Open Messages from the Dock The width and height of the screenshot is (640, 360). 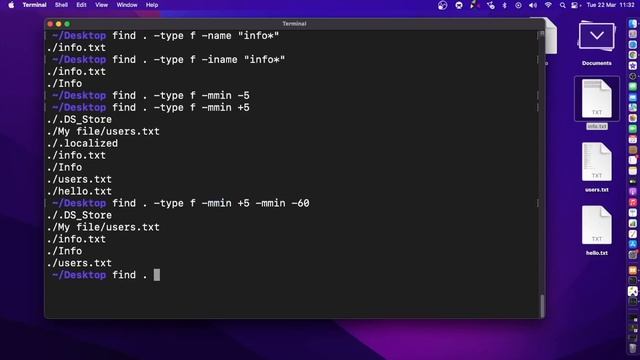[x=633, y=87]
